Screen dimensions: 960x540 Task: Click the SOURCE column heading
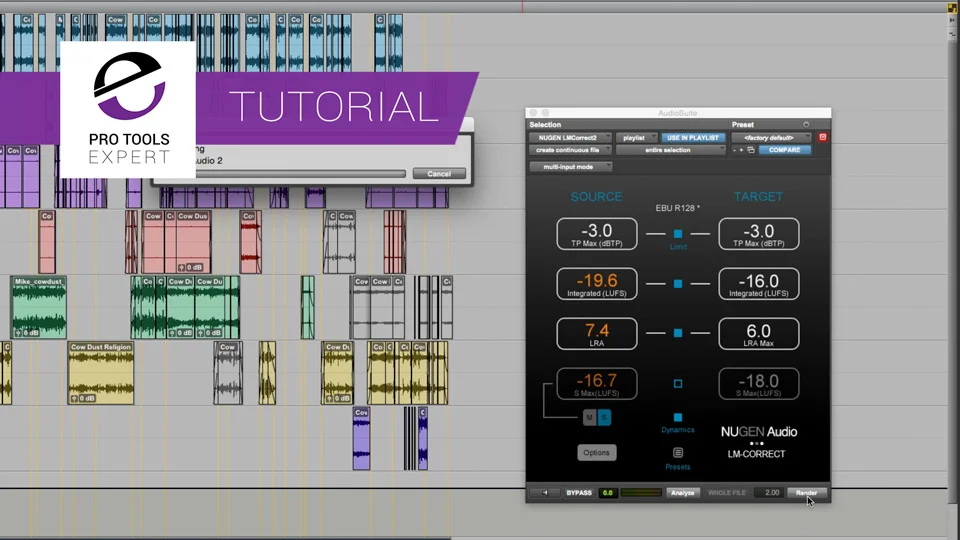tap(596, 197)
